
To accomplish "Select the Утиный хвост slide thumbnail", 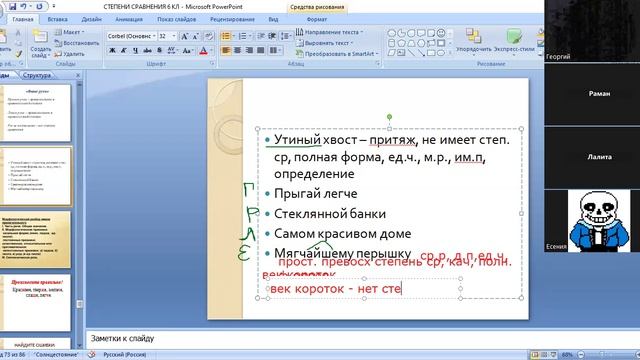I will [x=36, y=177].
